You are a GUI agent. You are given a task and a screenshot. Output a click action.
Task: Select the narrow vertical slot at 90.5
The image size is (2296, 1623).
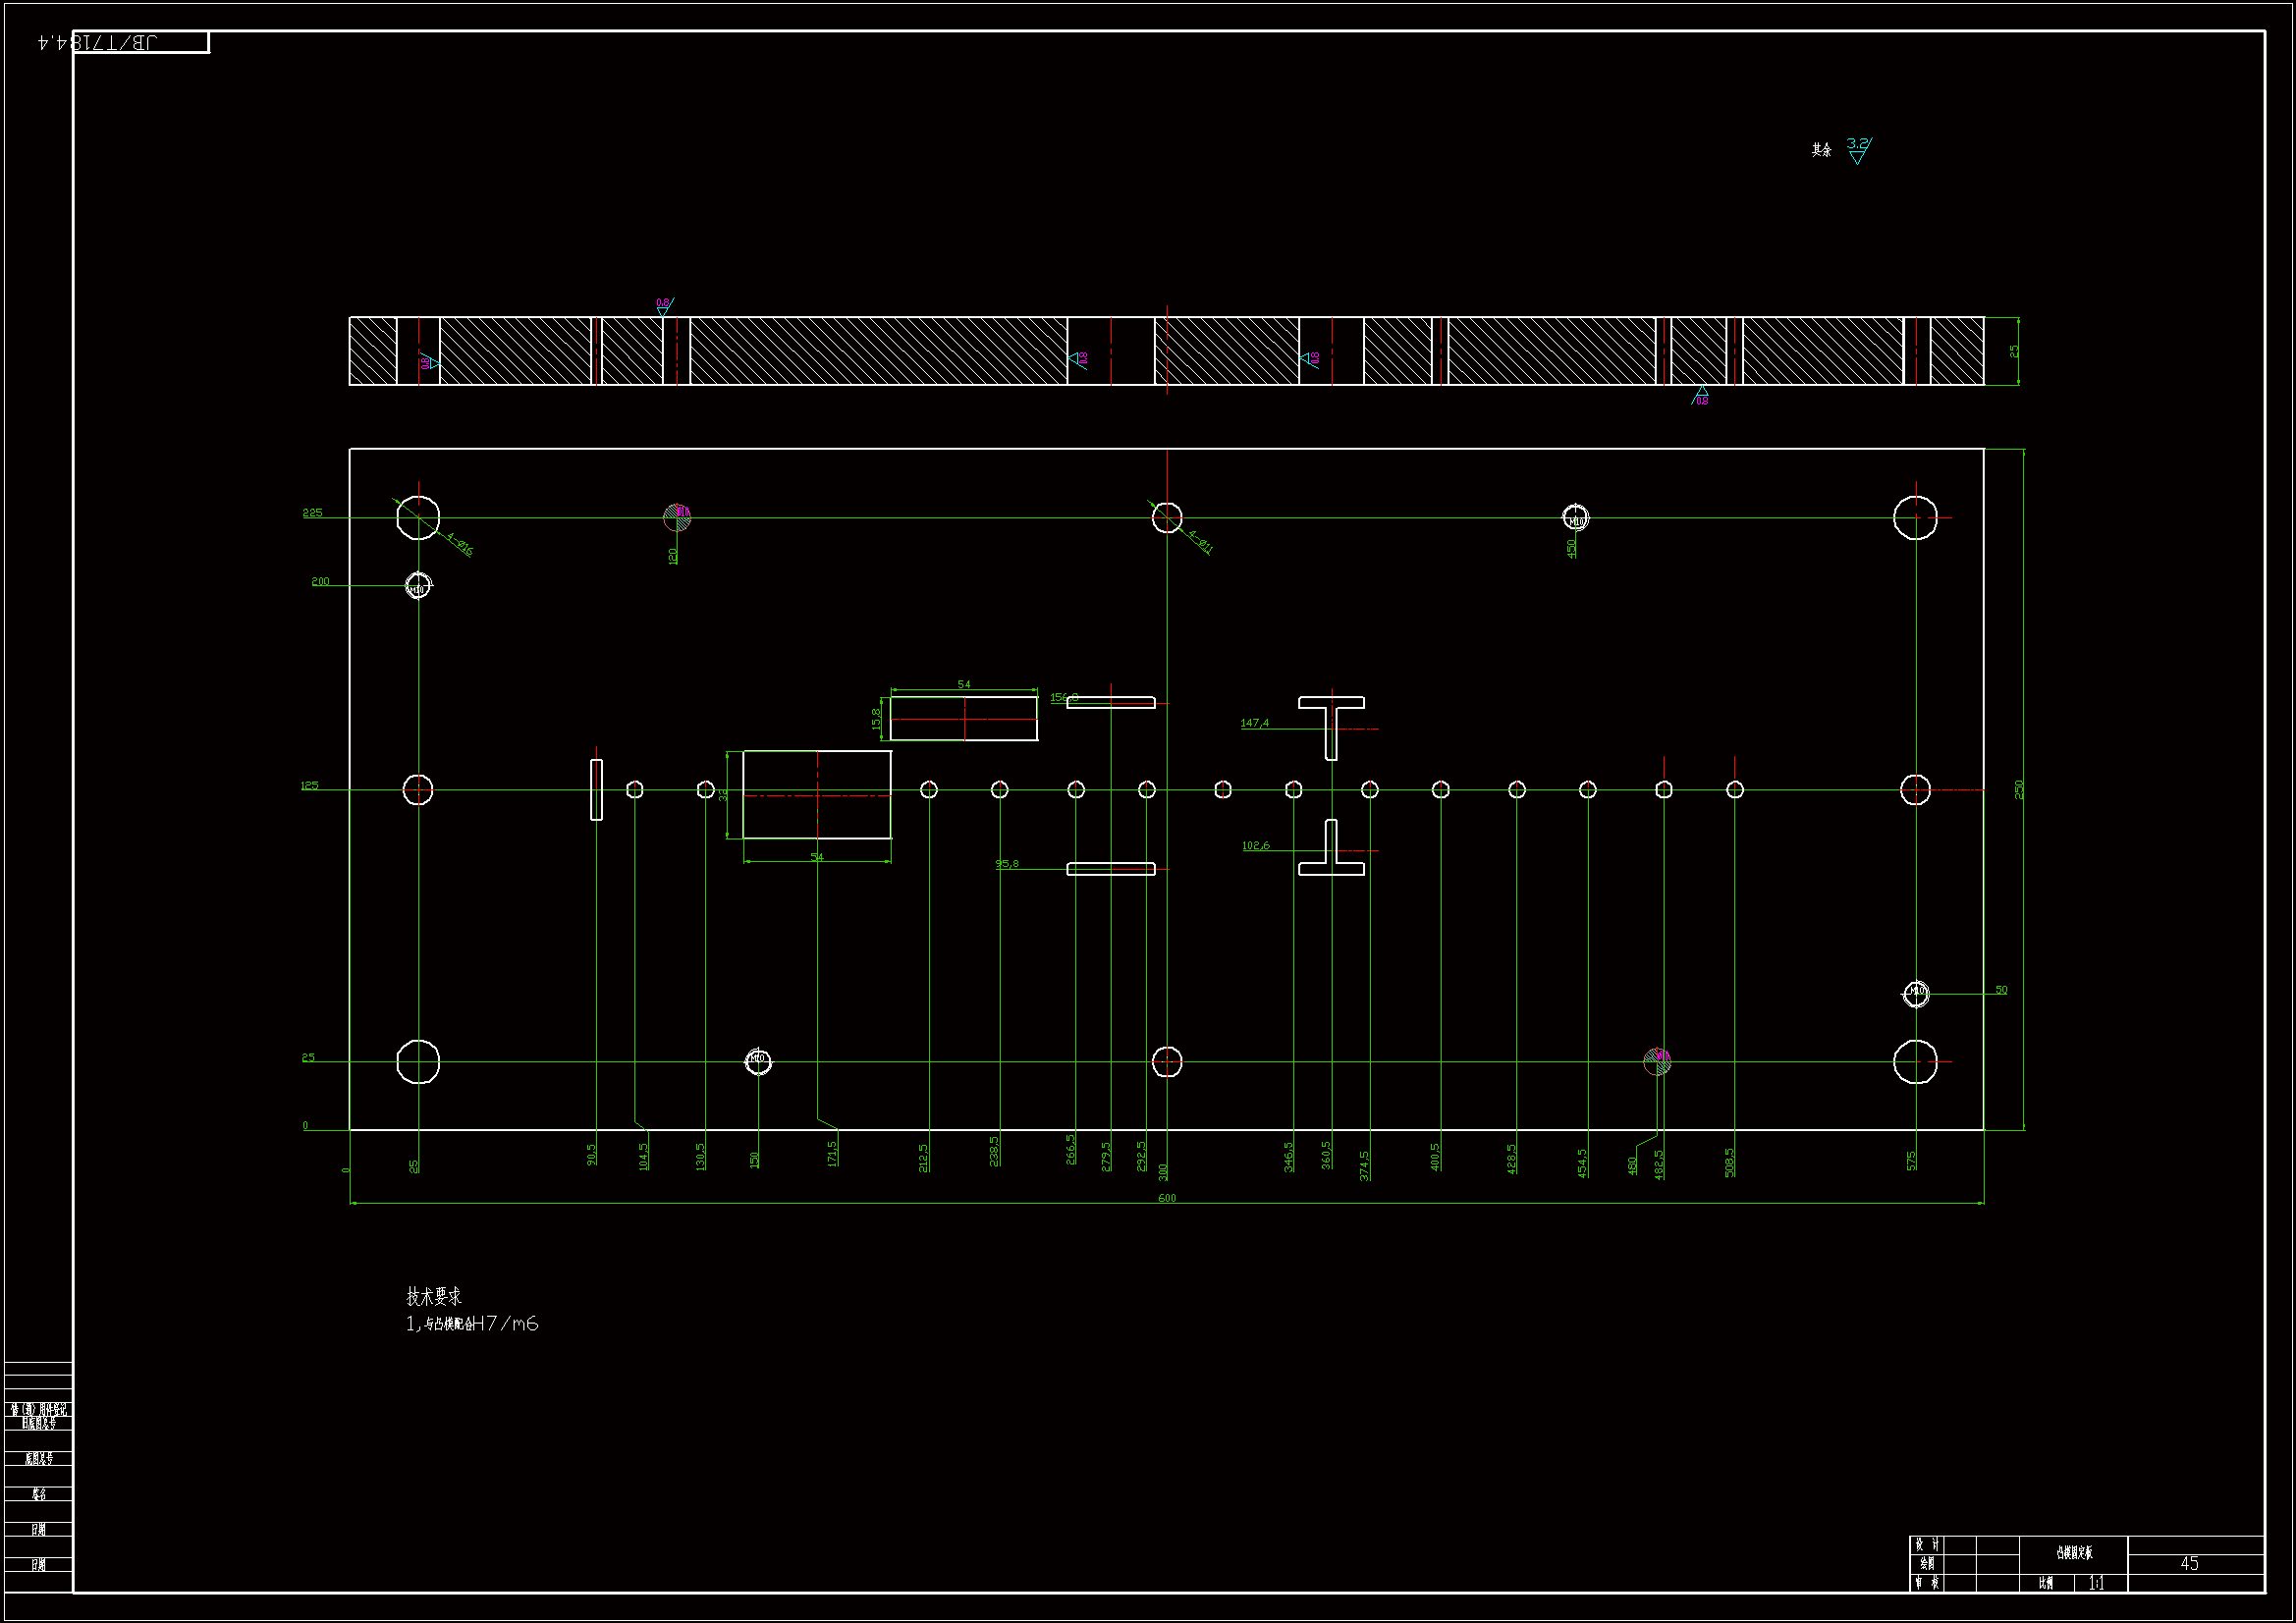point(596,790)
